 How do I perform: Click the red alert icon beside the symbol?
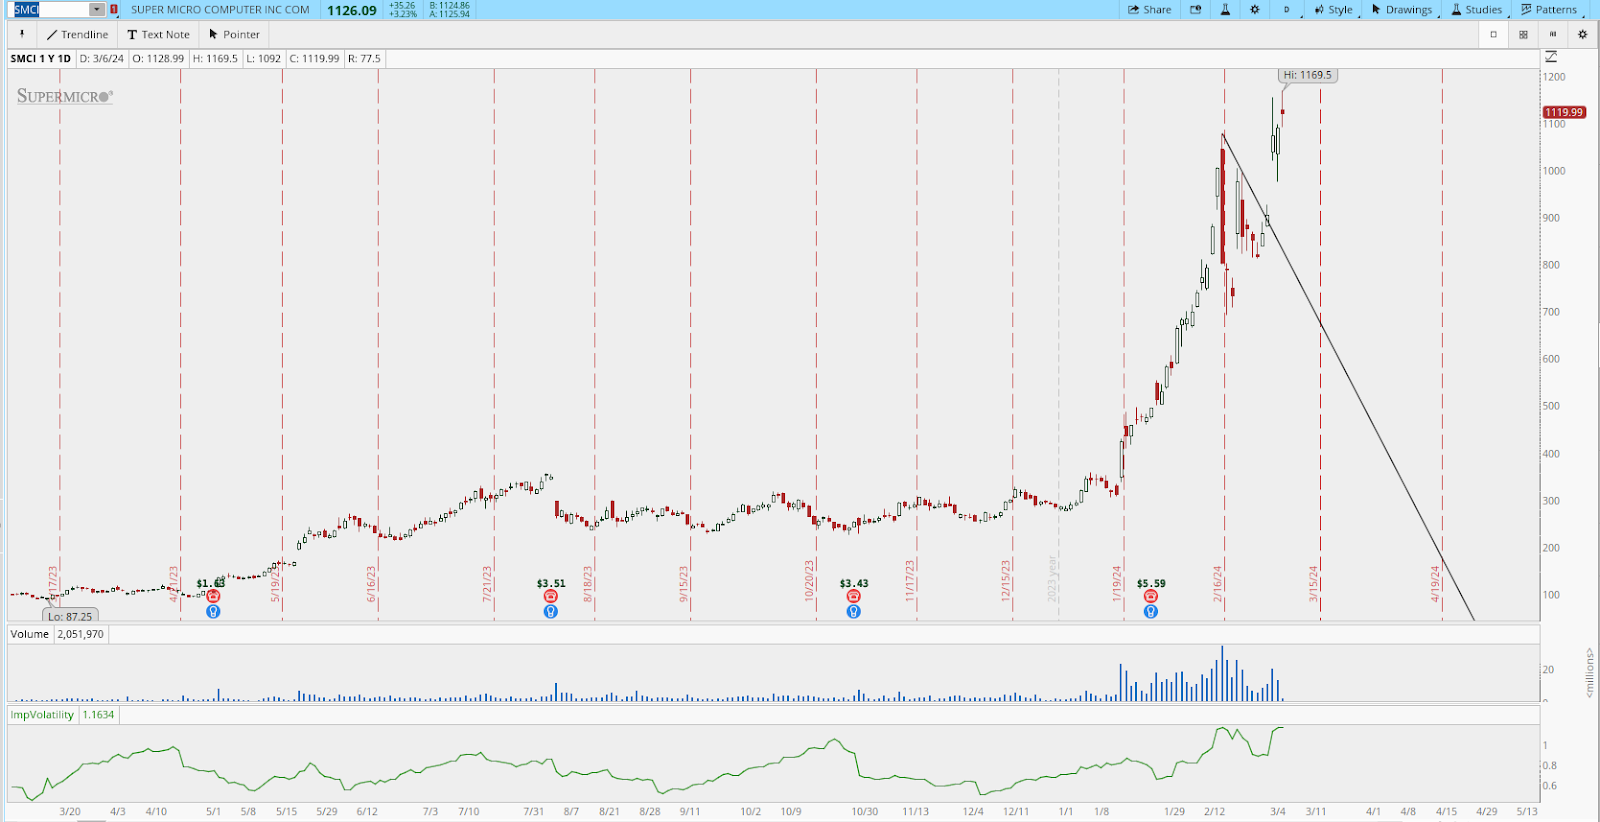[114, 10]
